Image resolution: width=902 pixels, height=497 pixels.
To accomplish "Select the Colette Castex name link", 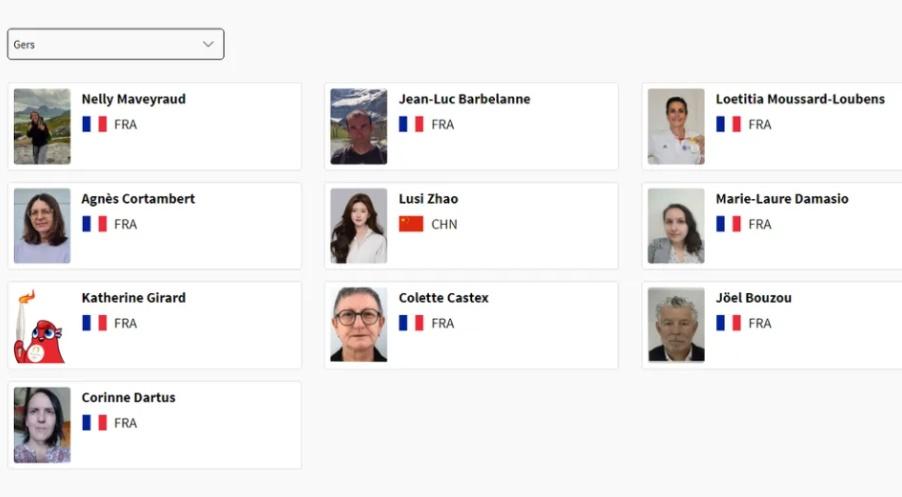I will pyautogui.click(x=443, y=298).
